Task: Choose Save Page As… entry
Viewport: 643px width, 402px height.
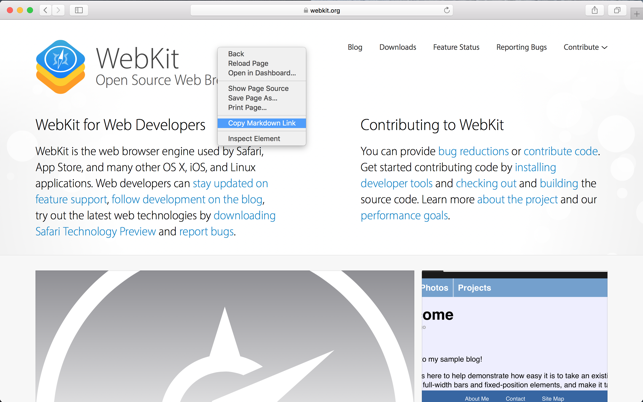Action: 262,98
